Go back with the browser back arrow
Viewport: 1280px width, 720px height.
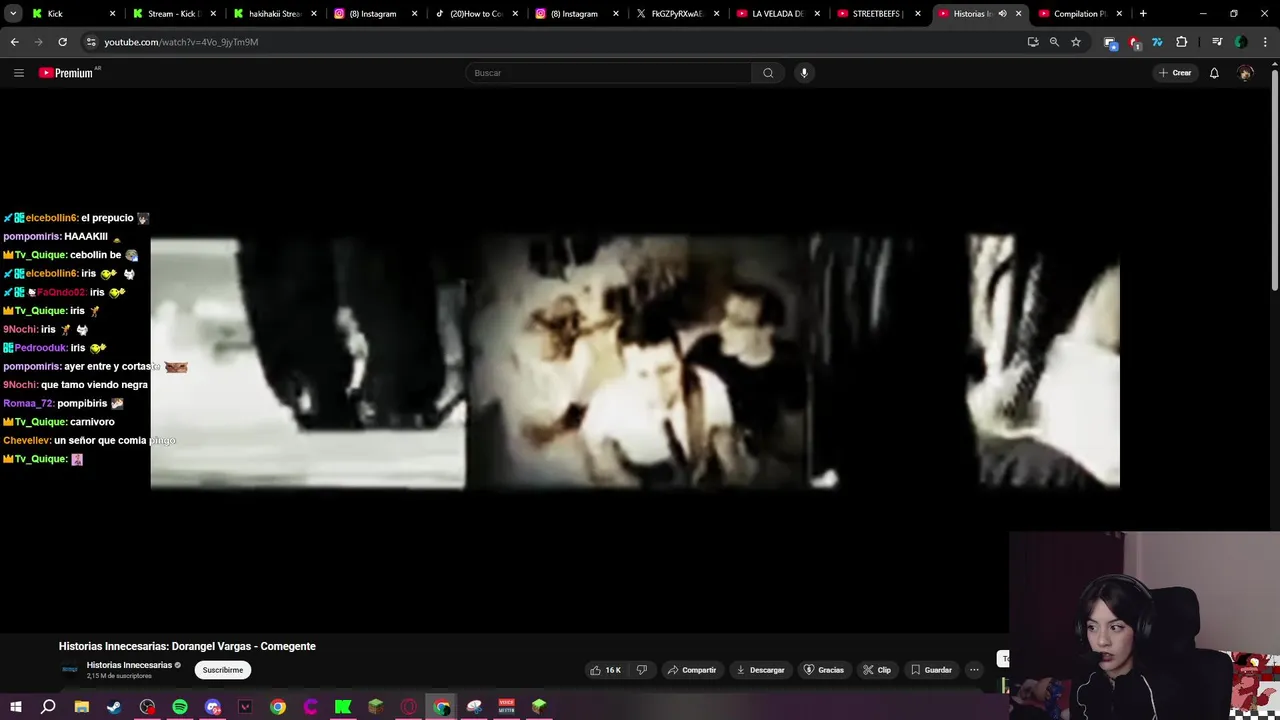pyautogui.click(x=14, y=42)
